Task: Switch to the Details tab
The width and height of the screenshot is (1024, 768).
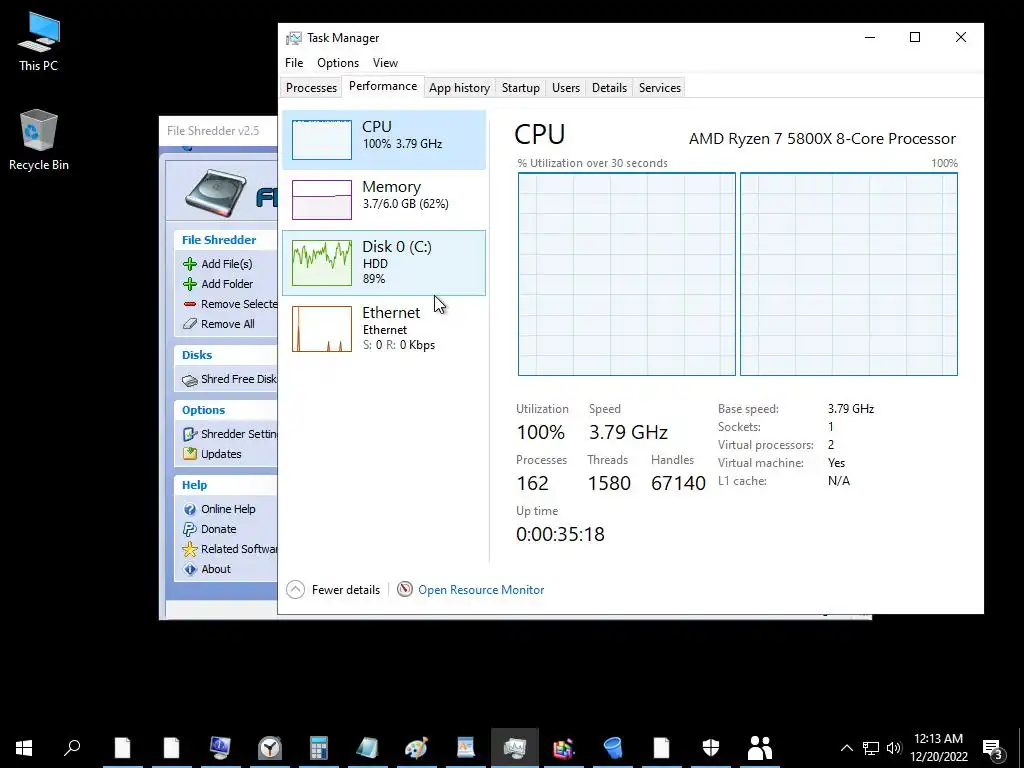Action: pos(609,88)
